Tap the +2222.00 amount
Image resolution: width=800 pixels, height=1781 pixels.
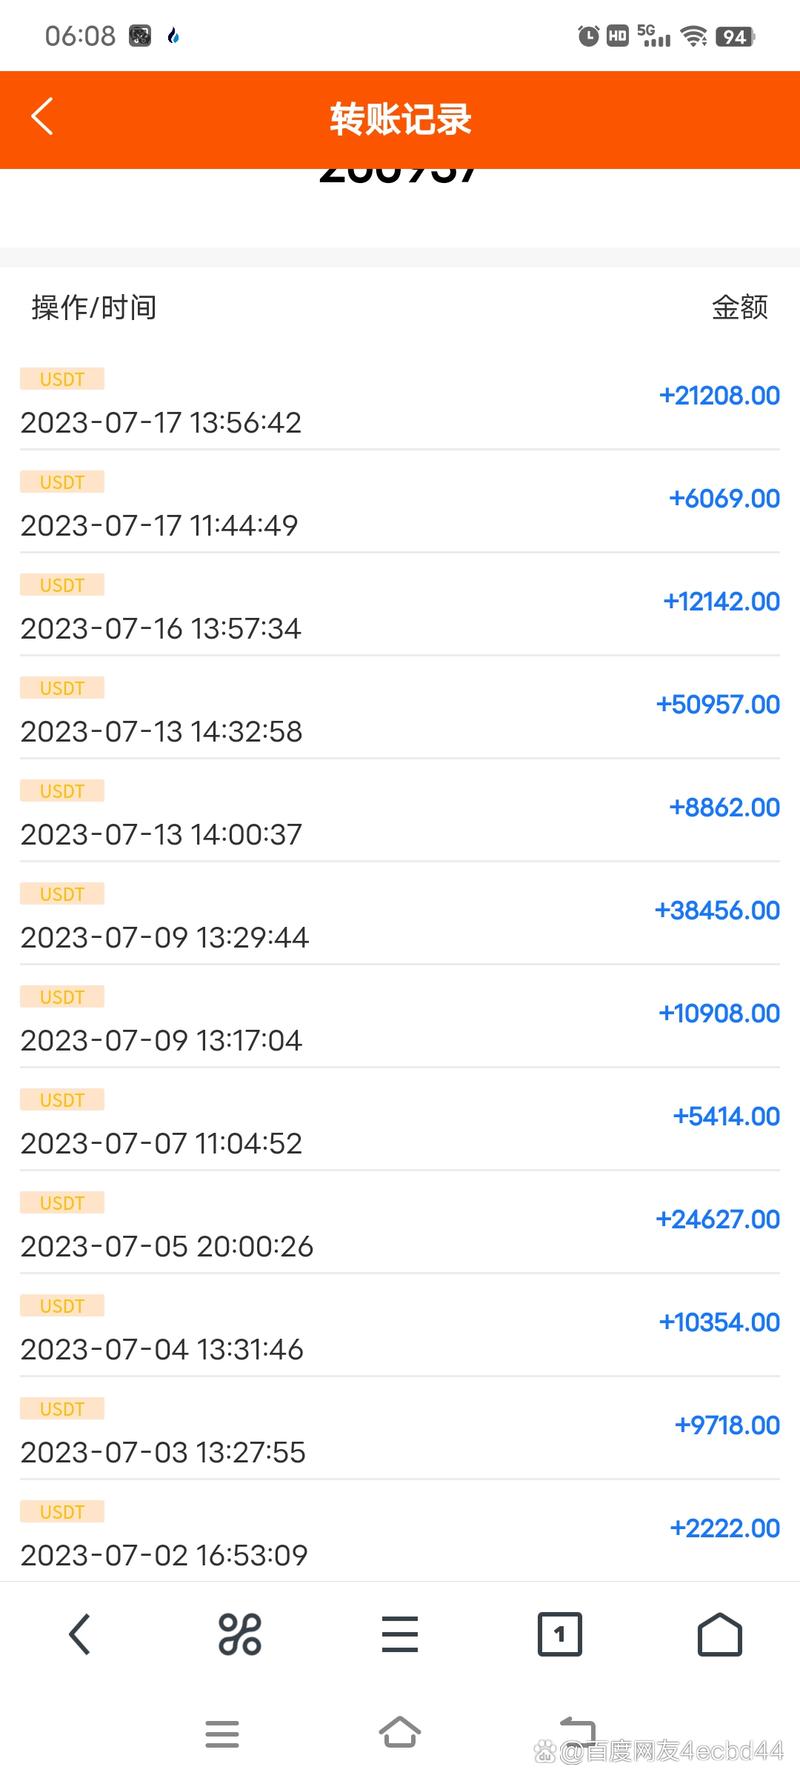(x=724, y=1529)
